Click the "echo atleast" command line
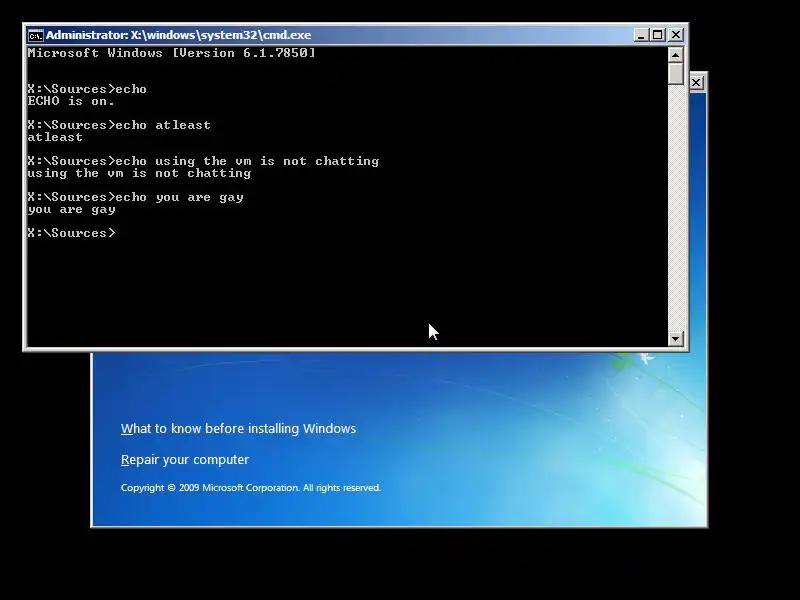The image size is (800, 600). pos(119,125)
